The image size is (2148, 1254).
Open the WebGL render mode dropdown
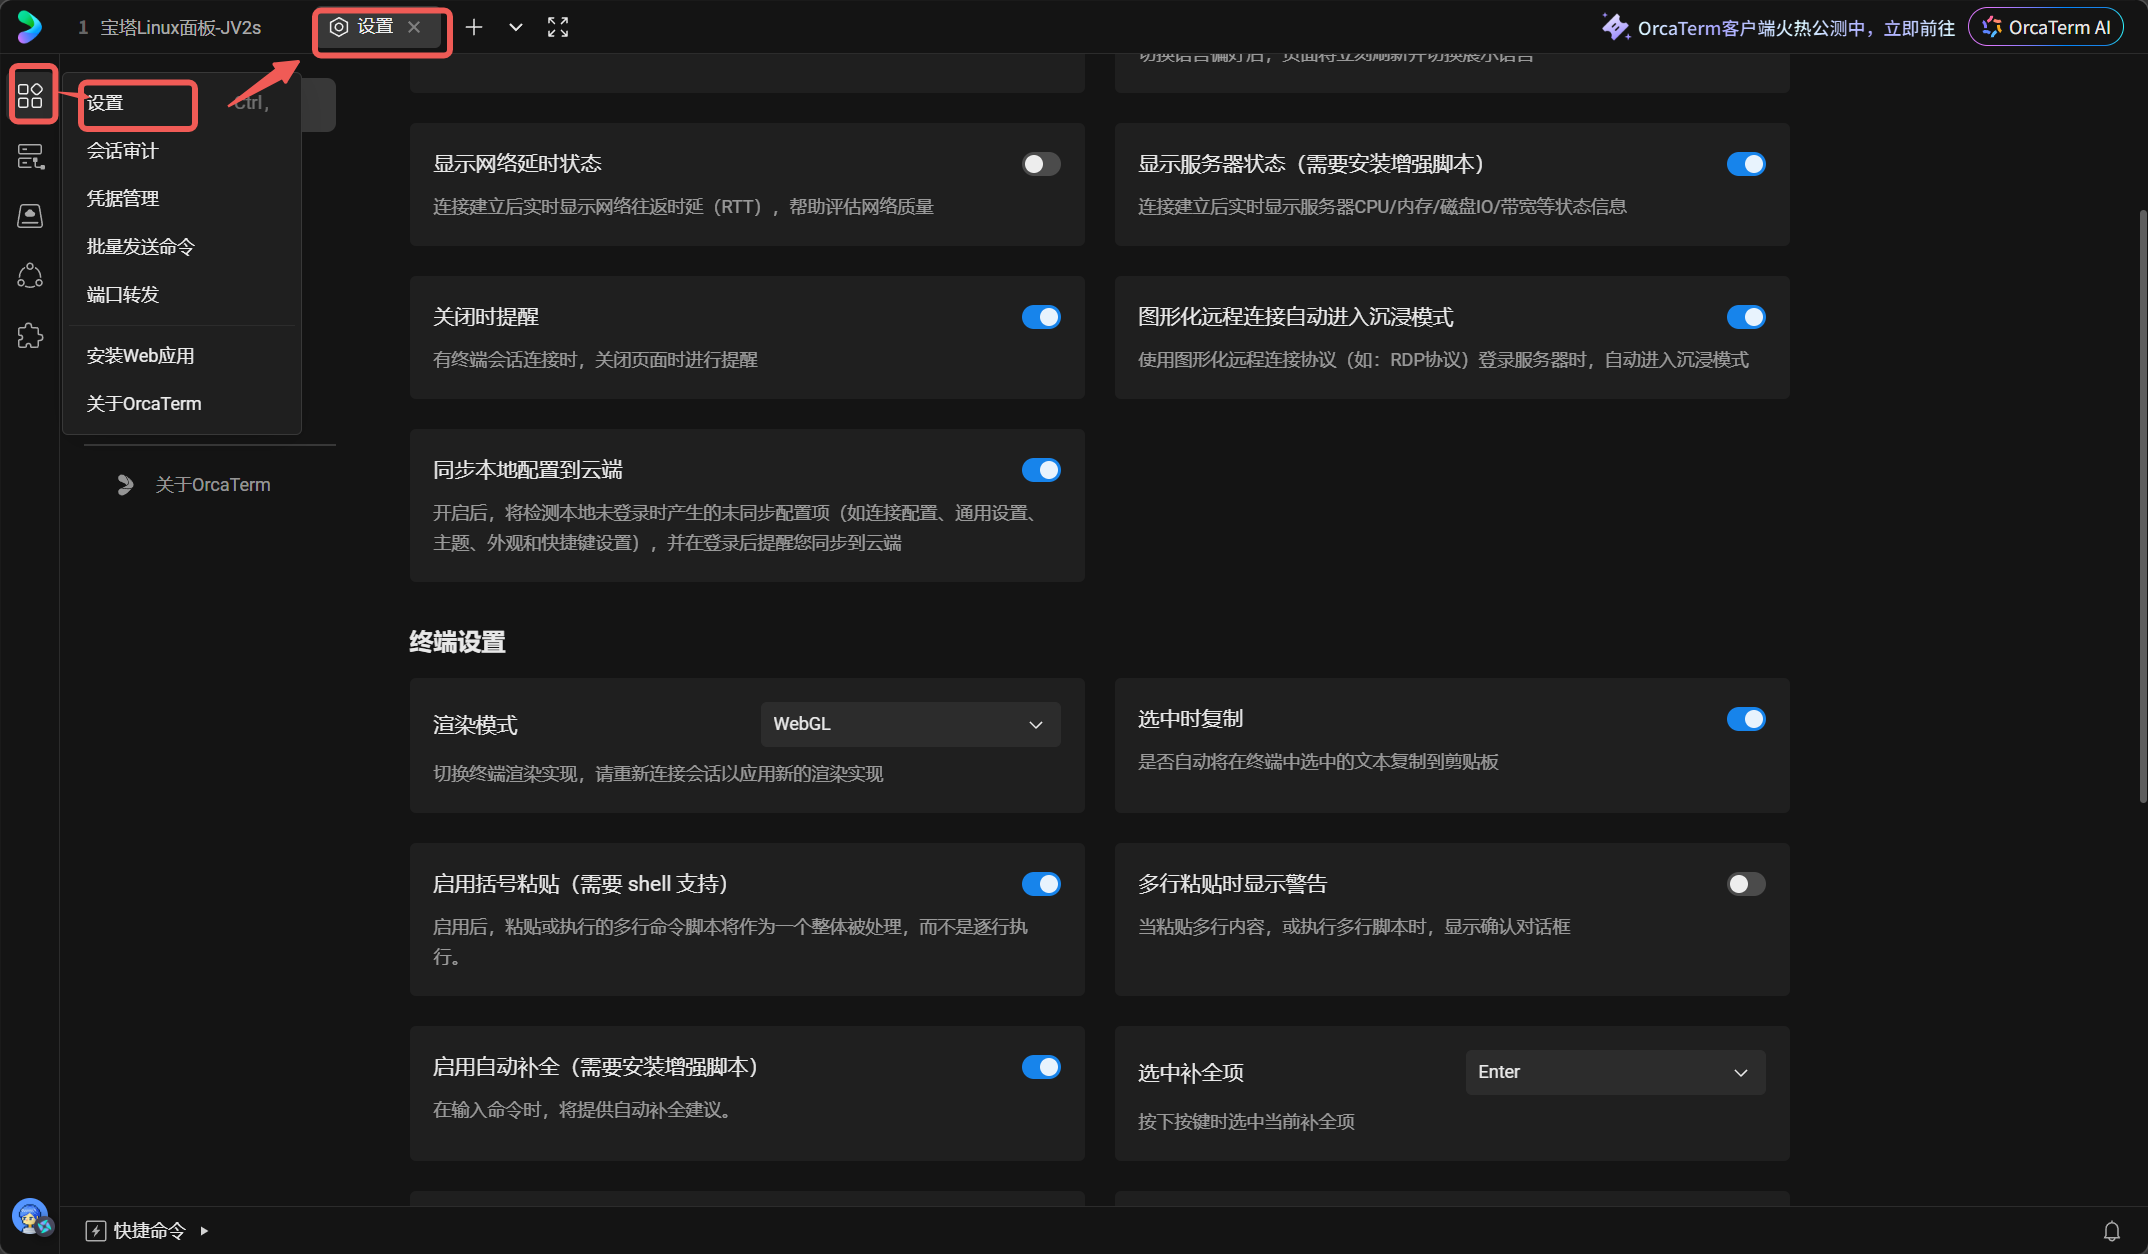tap(910, 724)
